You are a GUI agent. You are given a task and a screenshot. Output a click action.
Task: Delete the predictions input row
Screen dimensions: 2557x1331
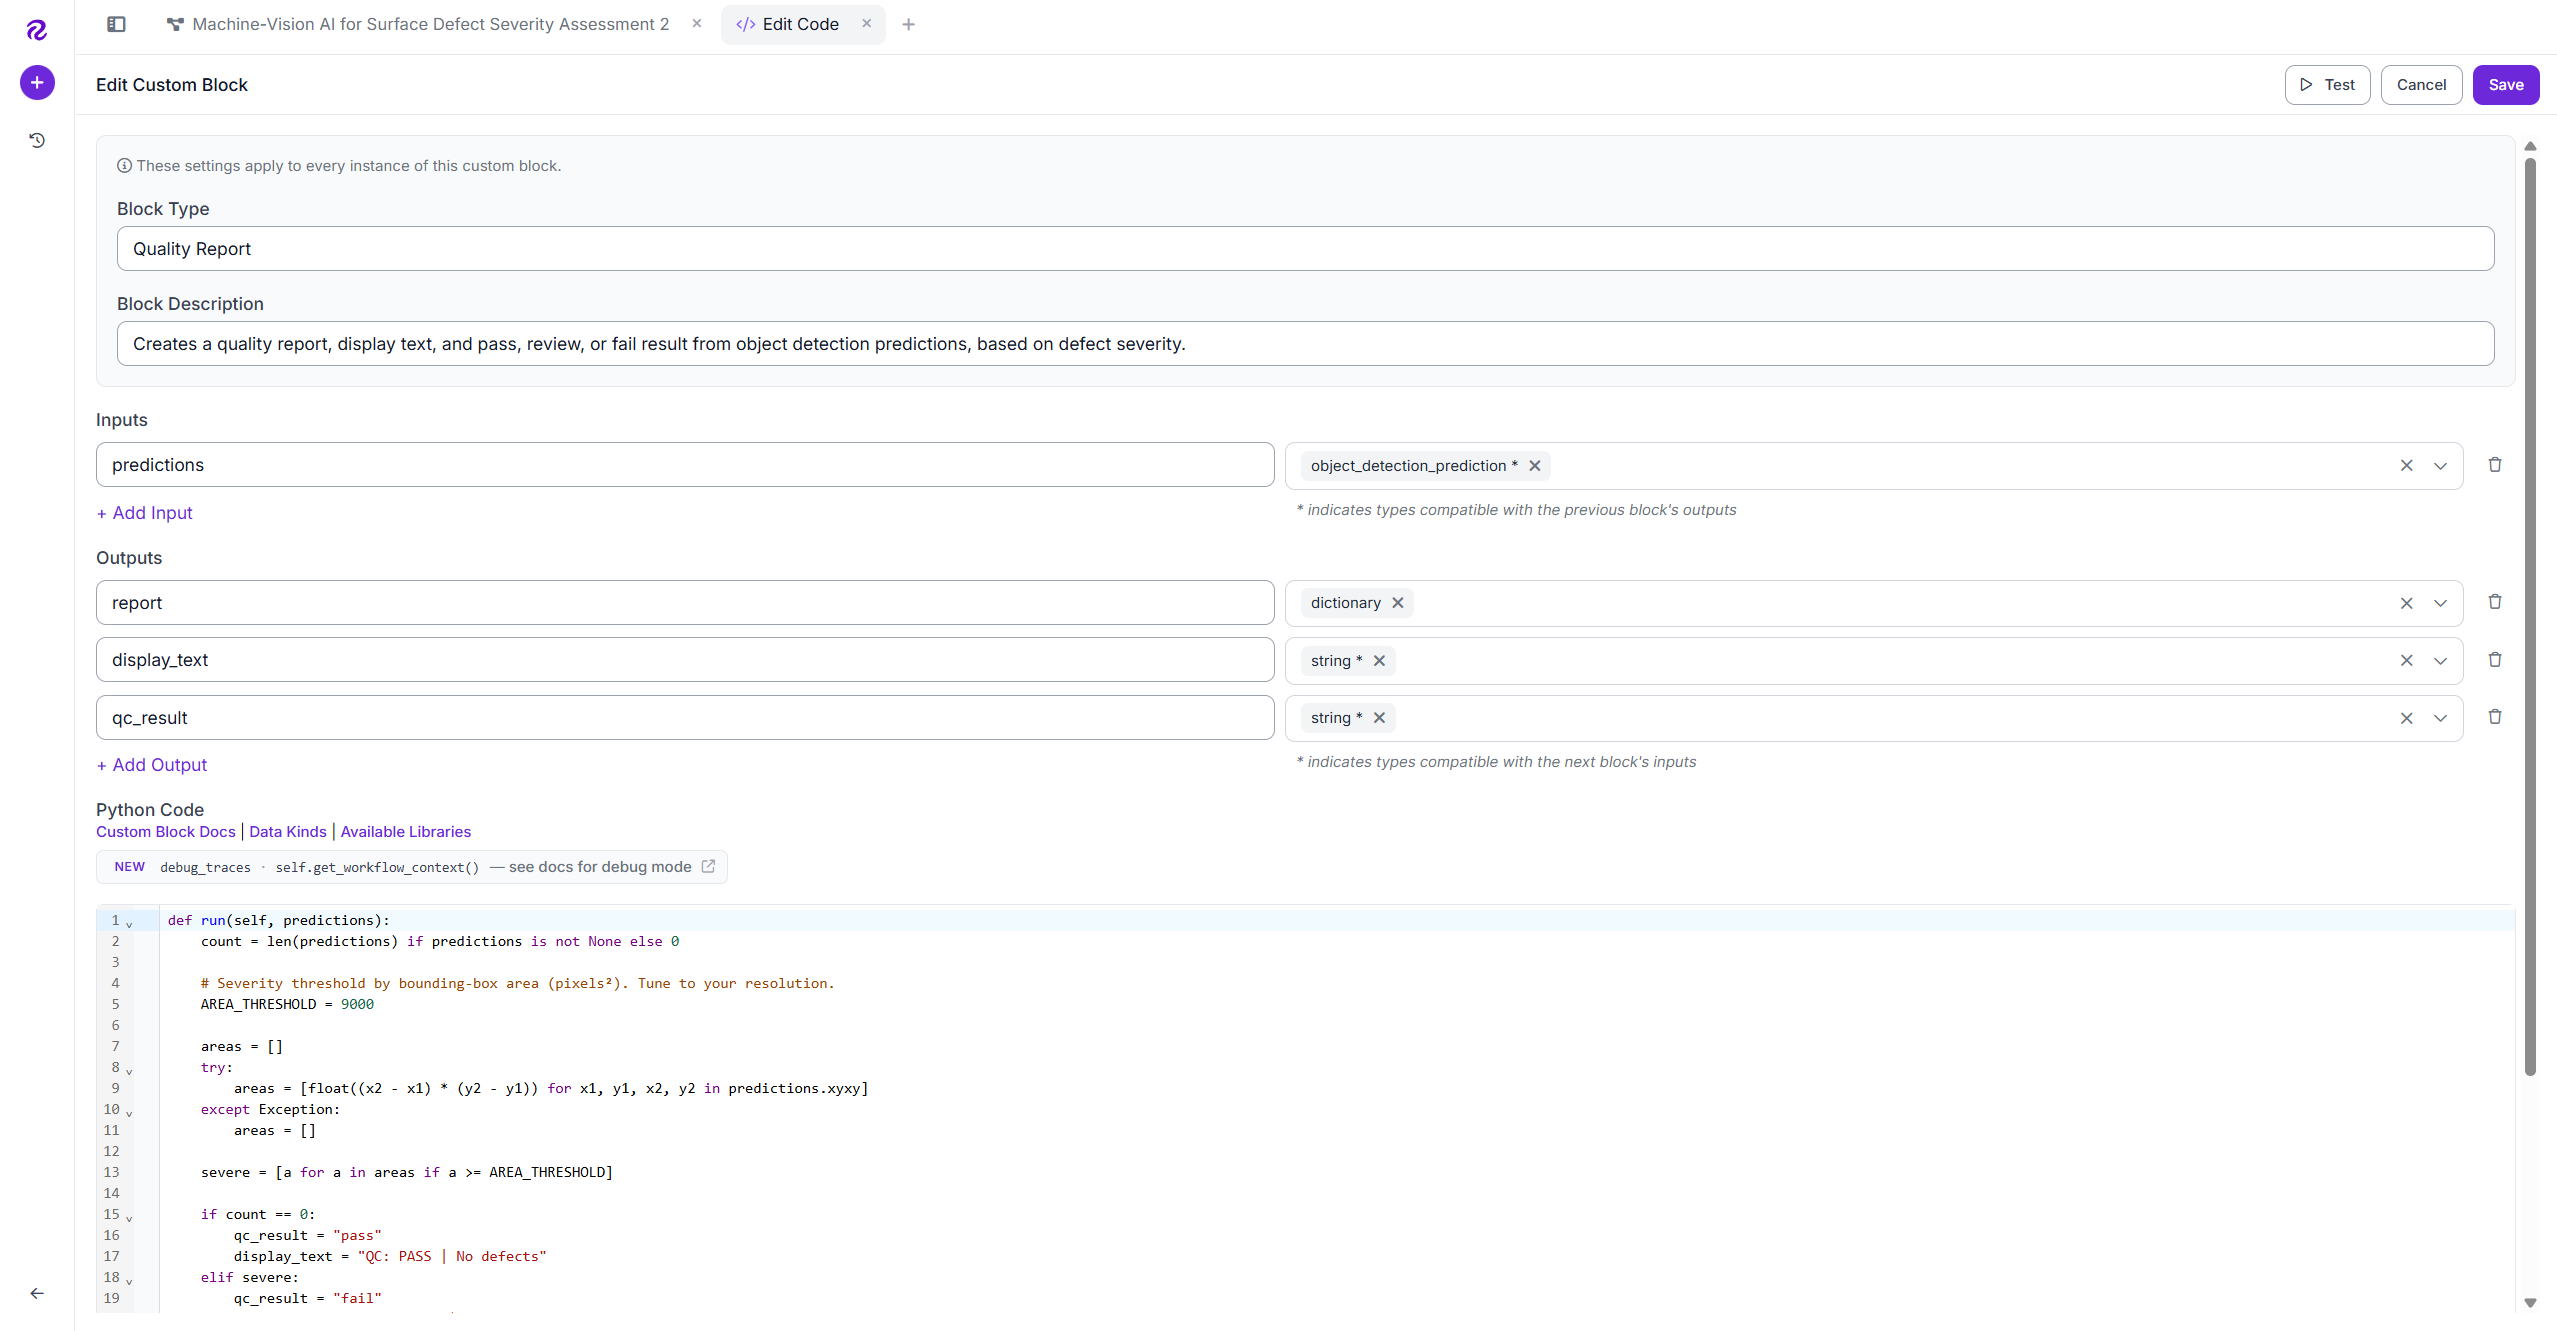tap(2494, 465)
